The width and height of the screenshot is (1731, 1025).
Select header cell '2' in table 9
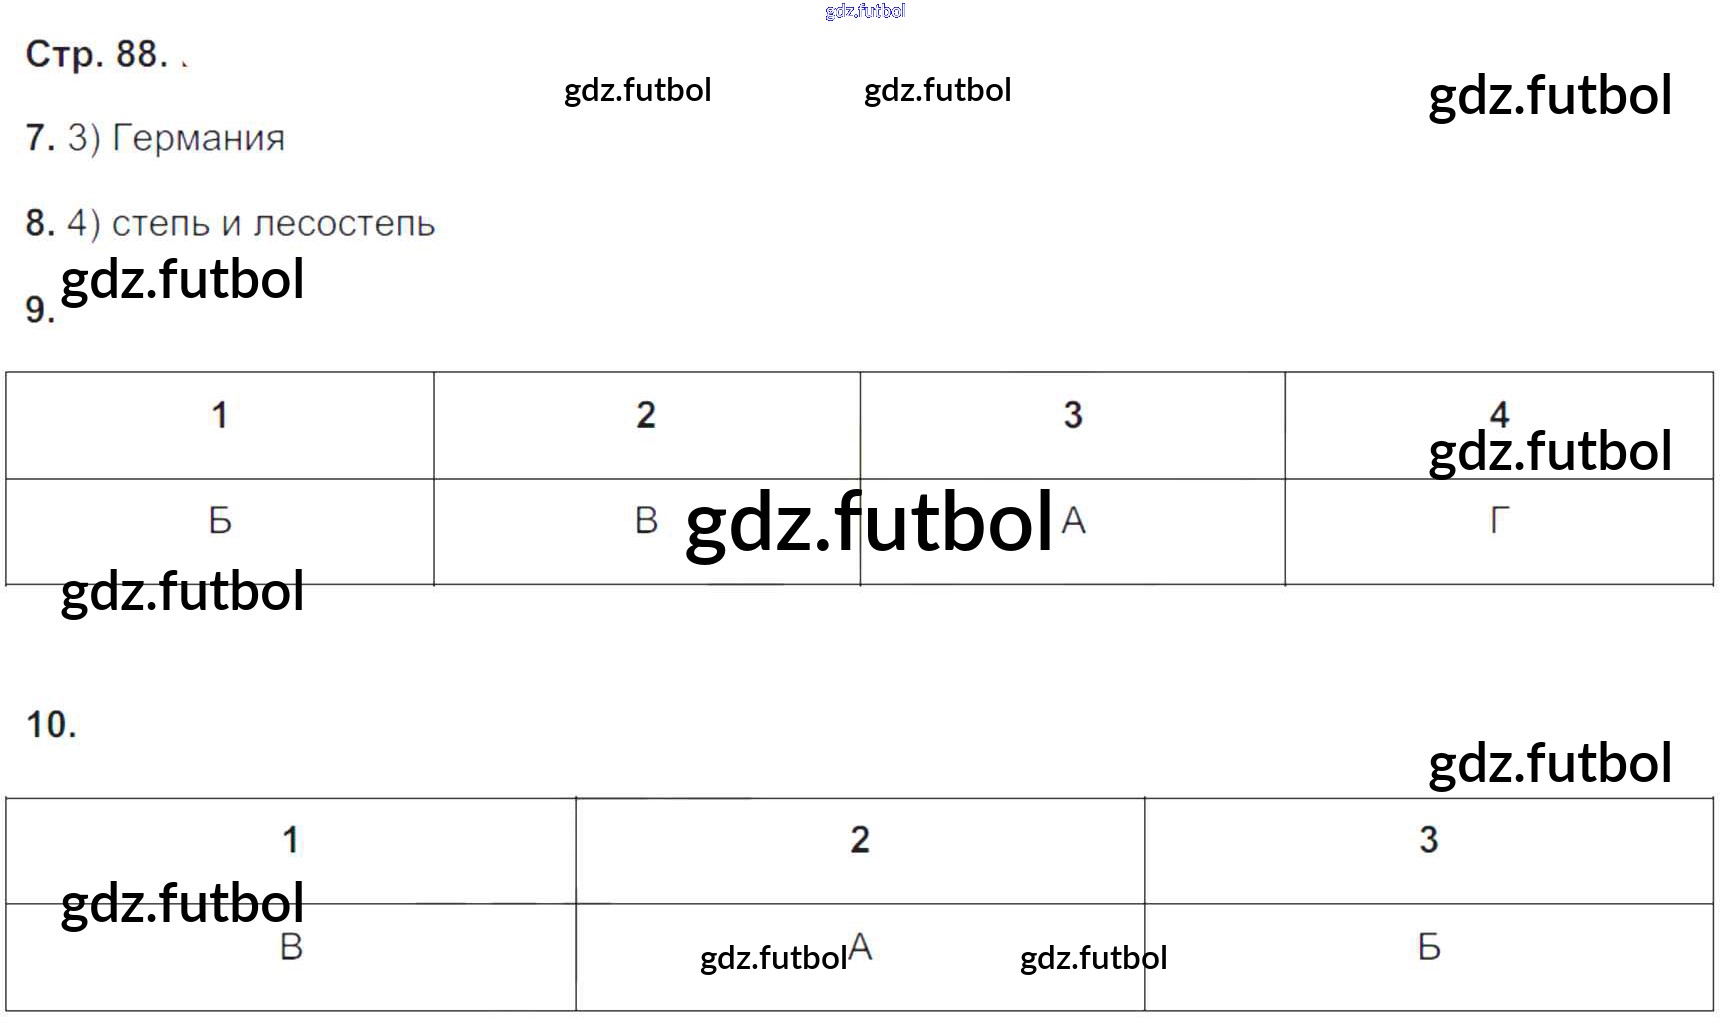pyautogui.click(x=646, y=415)
